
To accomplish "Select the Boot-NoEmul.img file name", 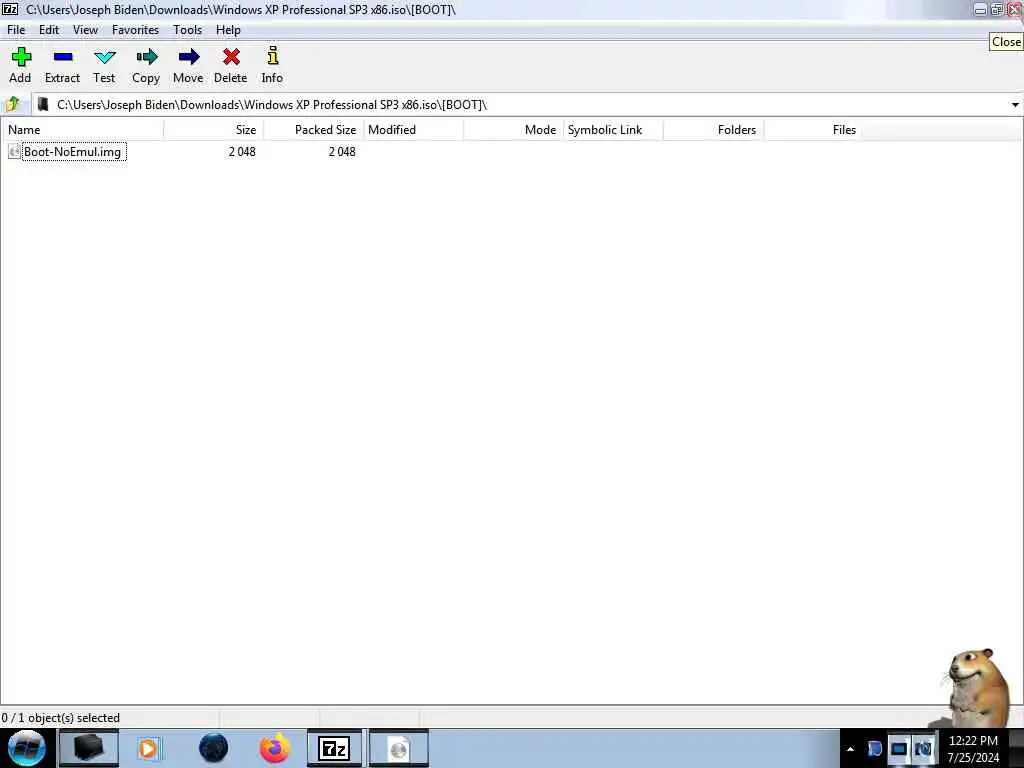I will [72, 152].
